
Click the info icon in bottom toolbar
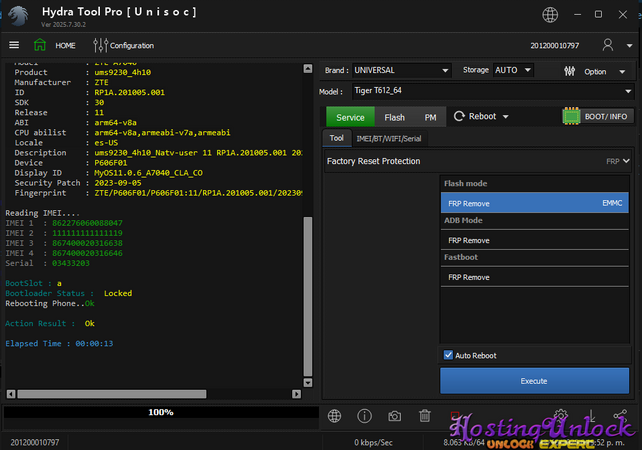pos(365,416)
